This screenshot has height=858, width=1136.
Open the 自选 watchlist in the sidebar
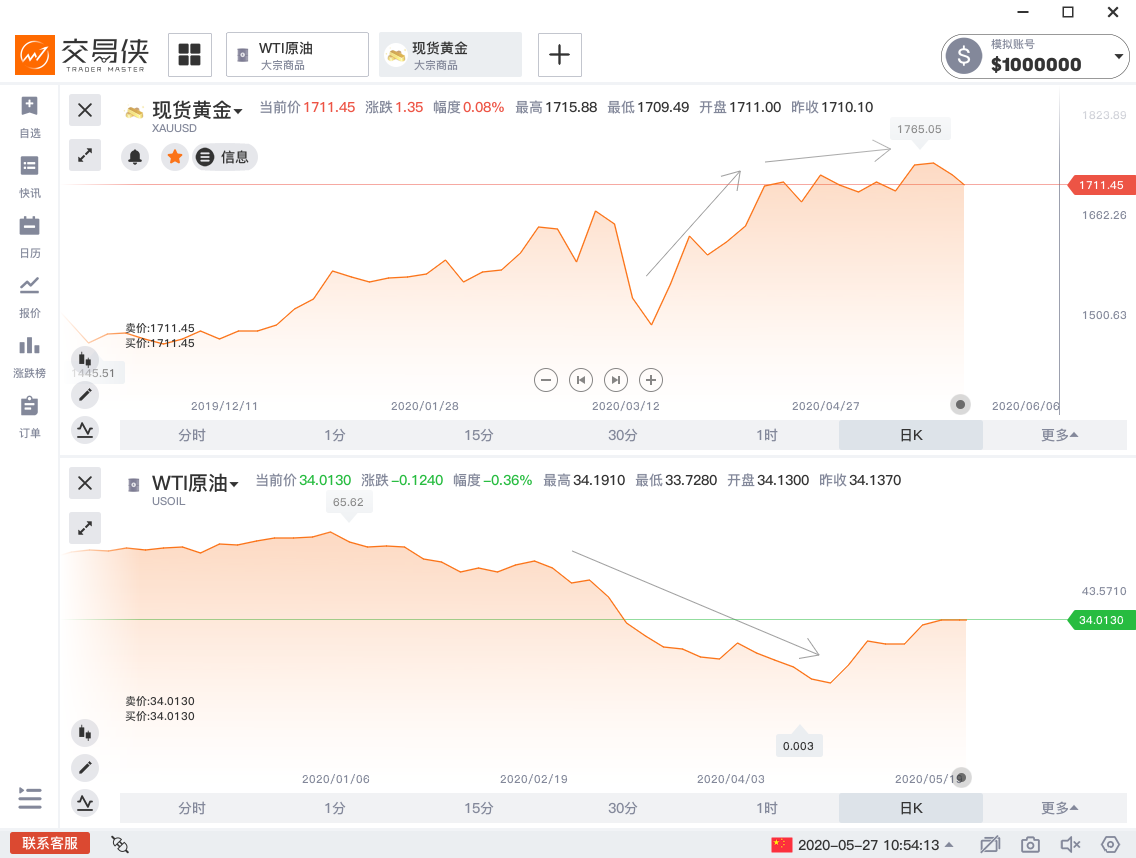[x=29, y=115]
